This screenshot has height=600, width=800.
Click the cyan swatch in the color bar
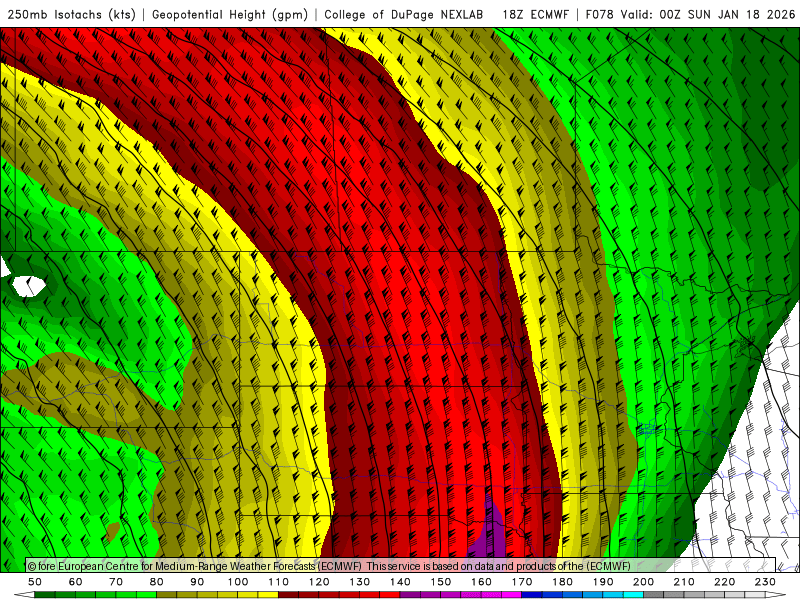(x=633, y=595)
